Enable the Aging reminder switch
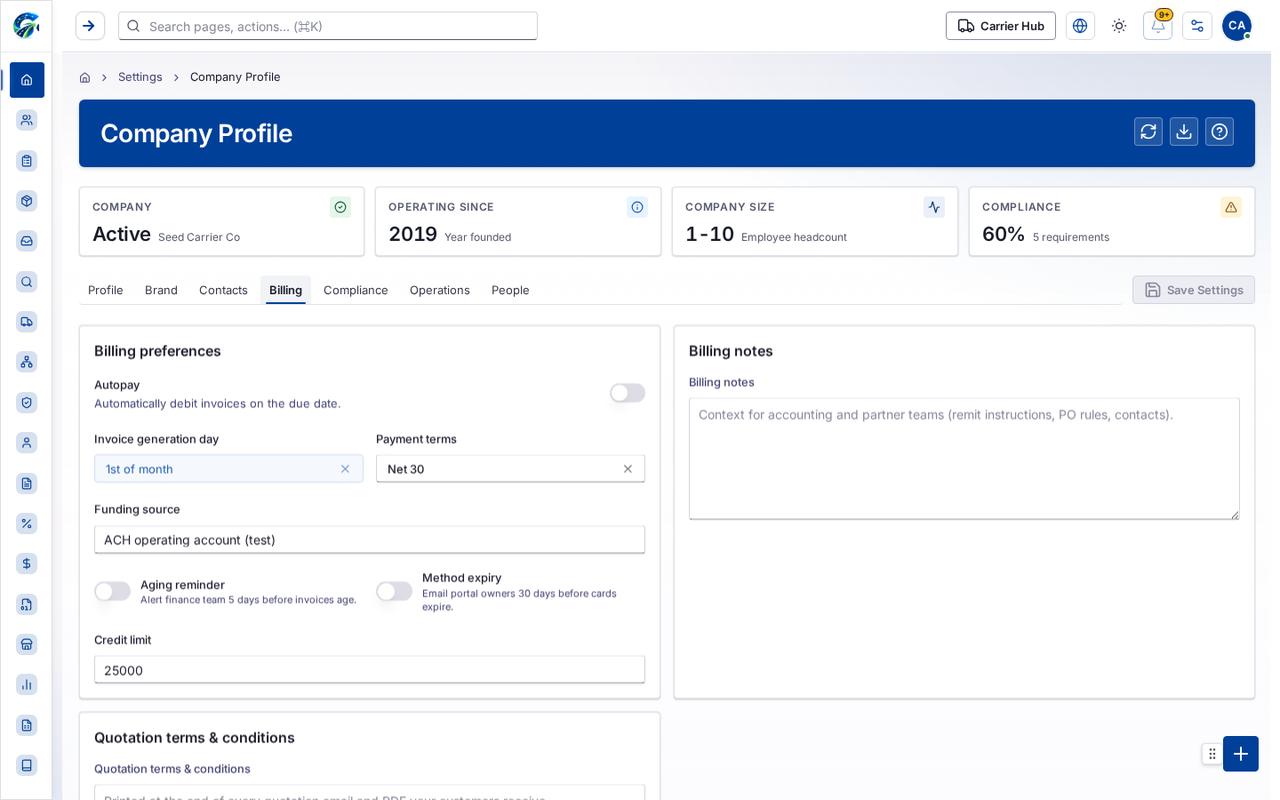Screen dimensions: 1280x800 (x=112, y=591)
